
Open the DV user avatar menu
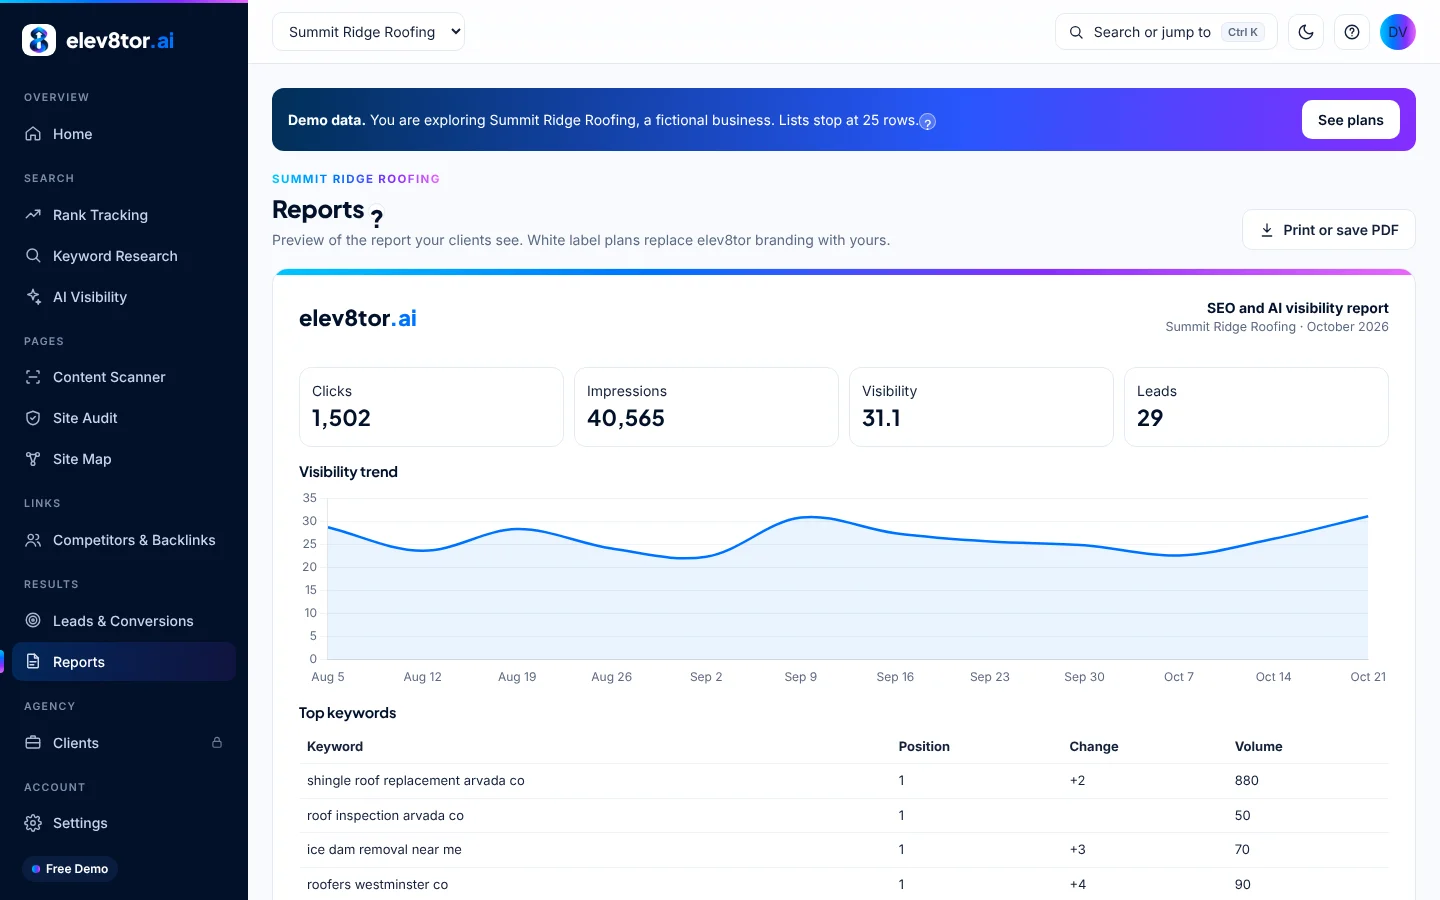1398,32
